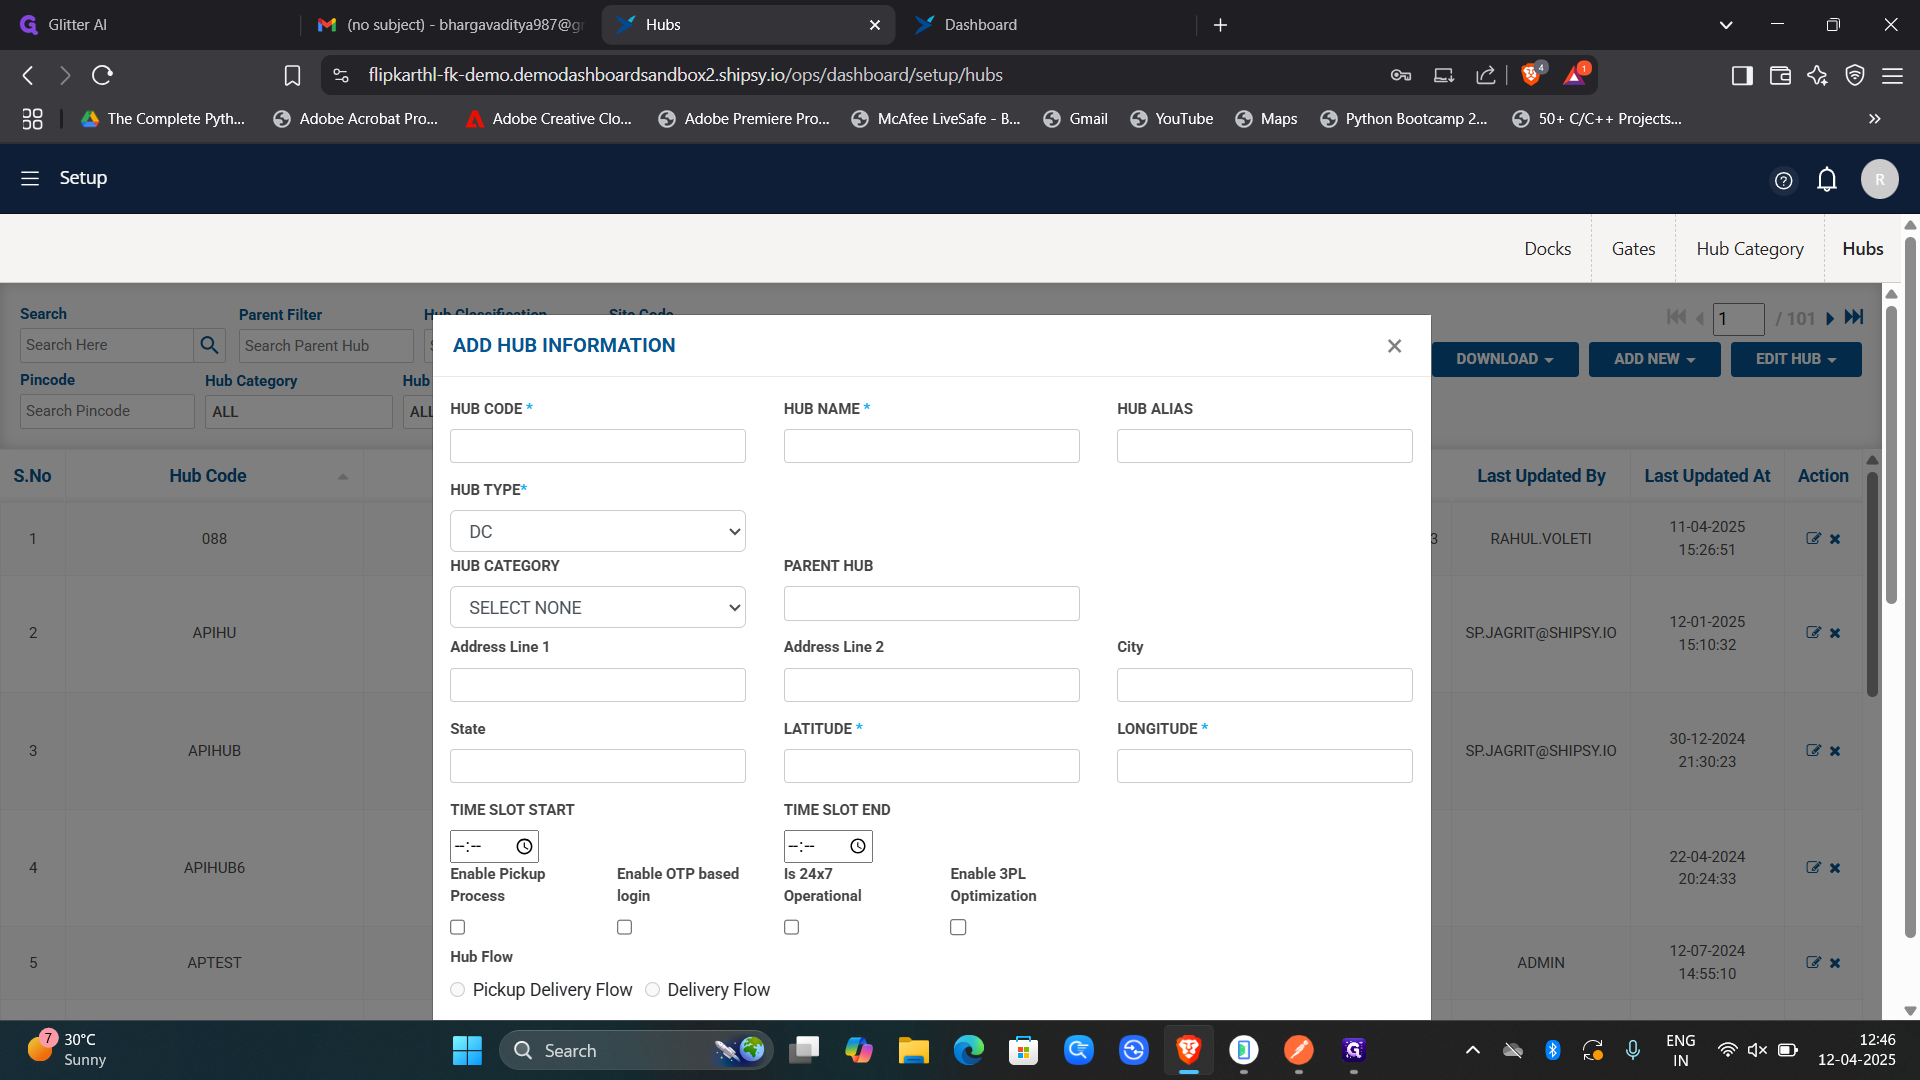Open YouTube bookmark
The image size is (1920, 1080).
[1171, 119]
